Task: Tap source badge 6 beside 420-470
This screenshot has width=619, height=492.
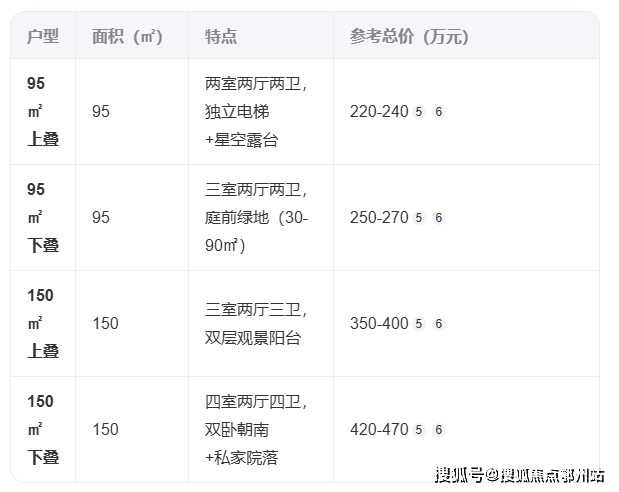Action: [x=438, y=430]
